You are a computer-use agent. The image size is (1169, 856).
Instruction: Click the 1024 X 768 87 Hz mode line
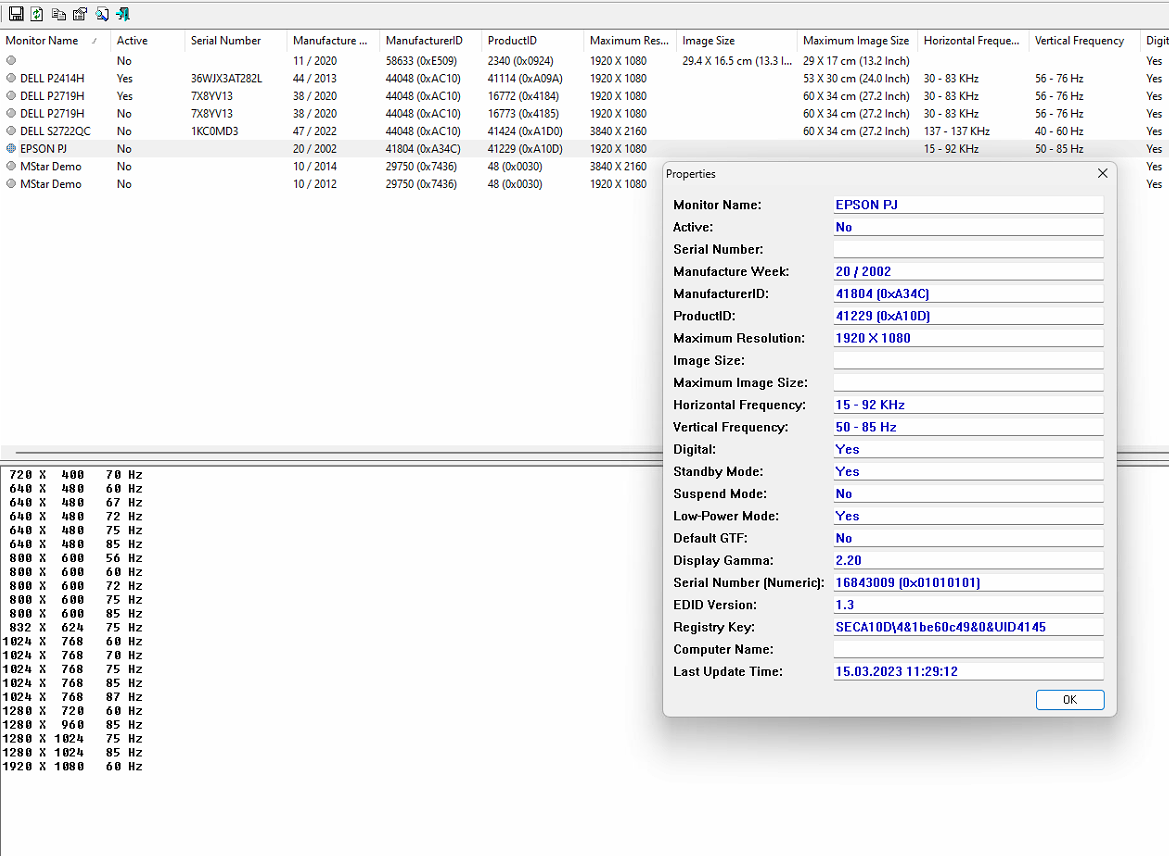(72, 697)
